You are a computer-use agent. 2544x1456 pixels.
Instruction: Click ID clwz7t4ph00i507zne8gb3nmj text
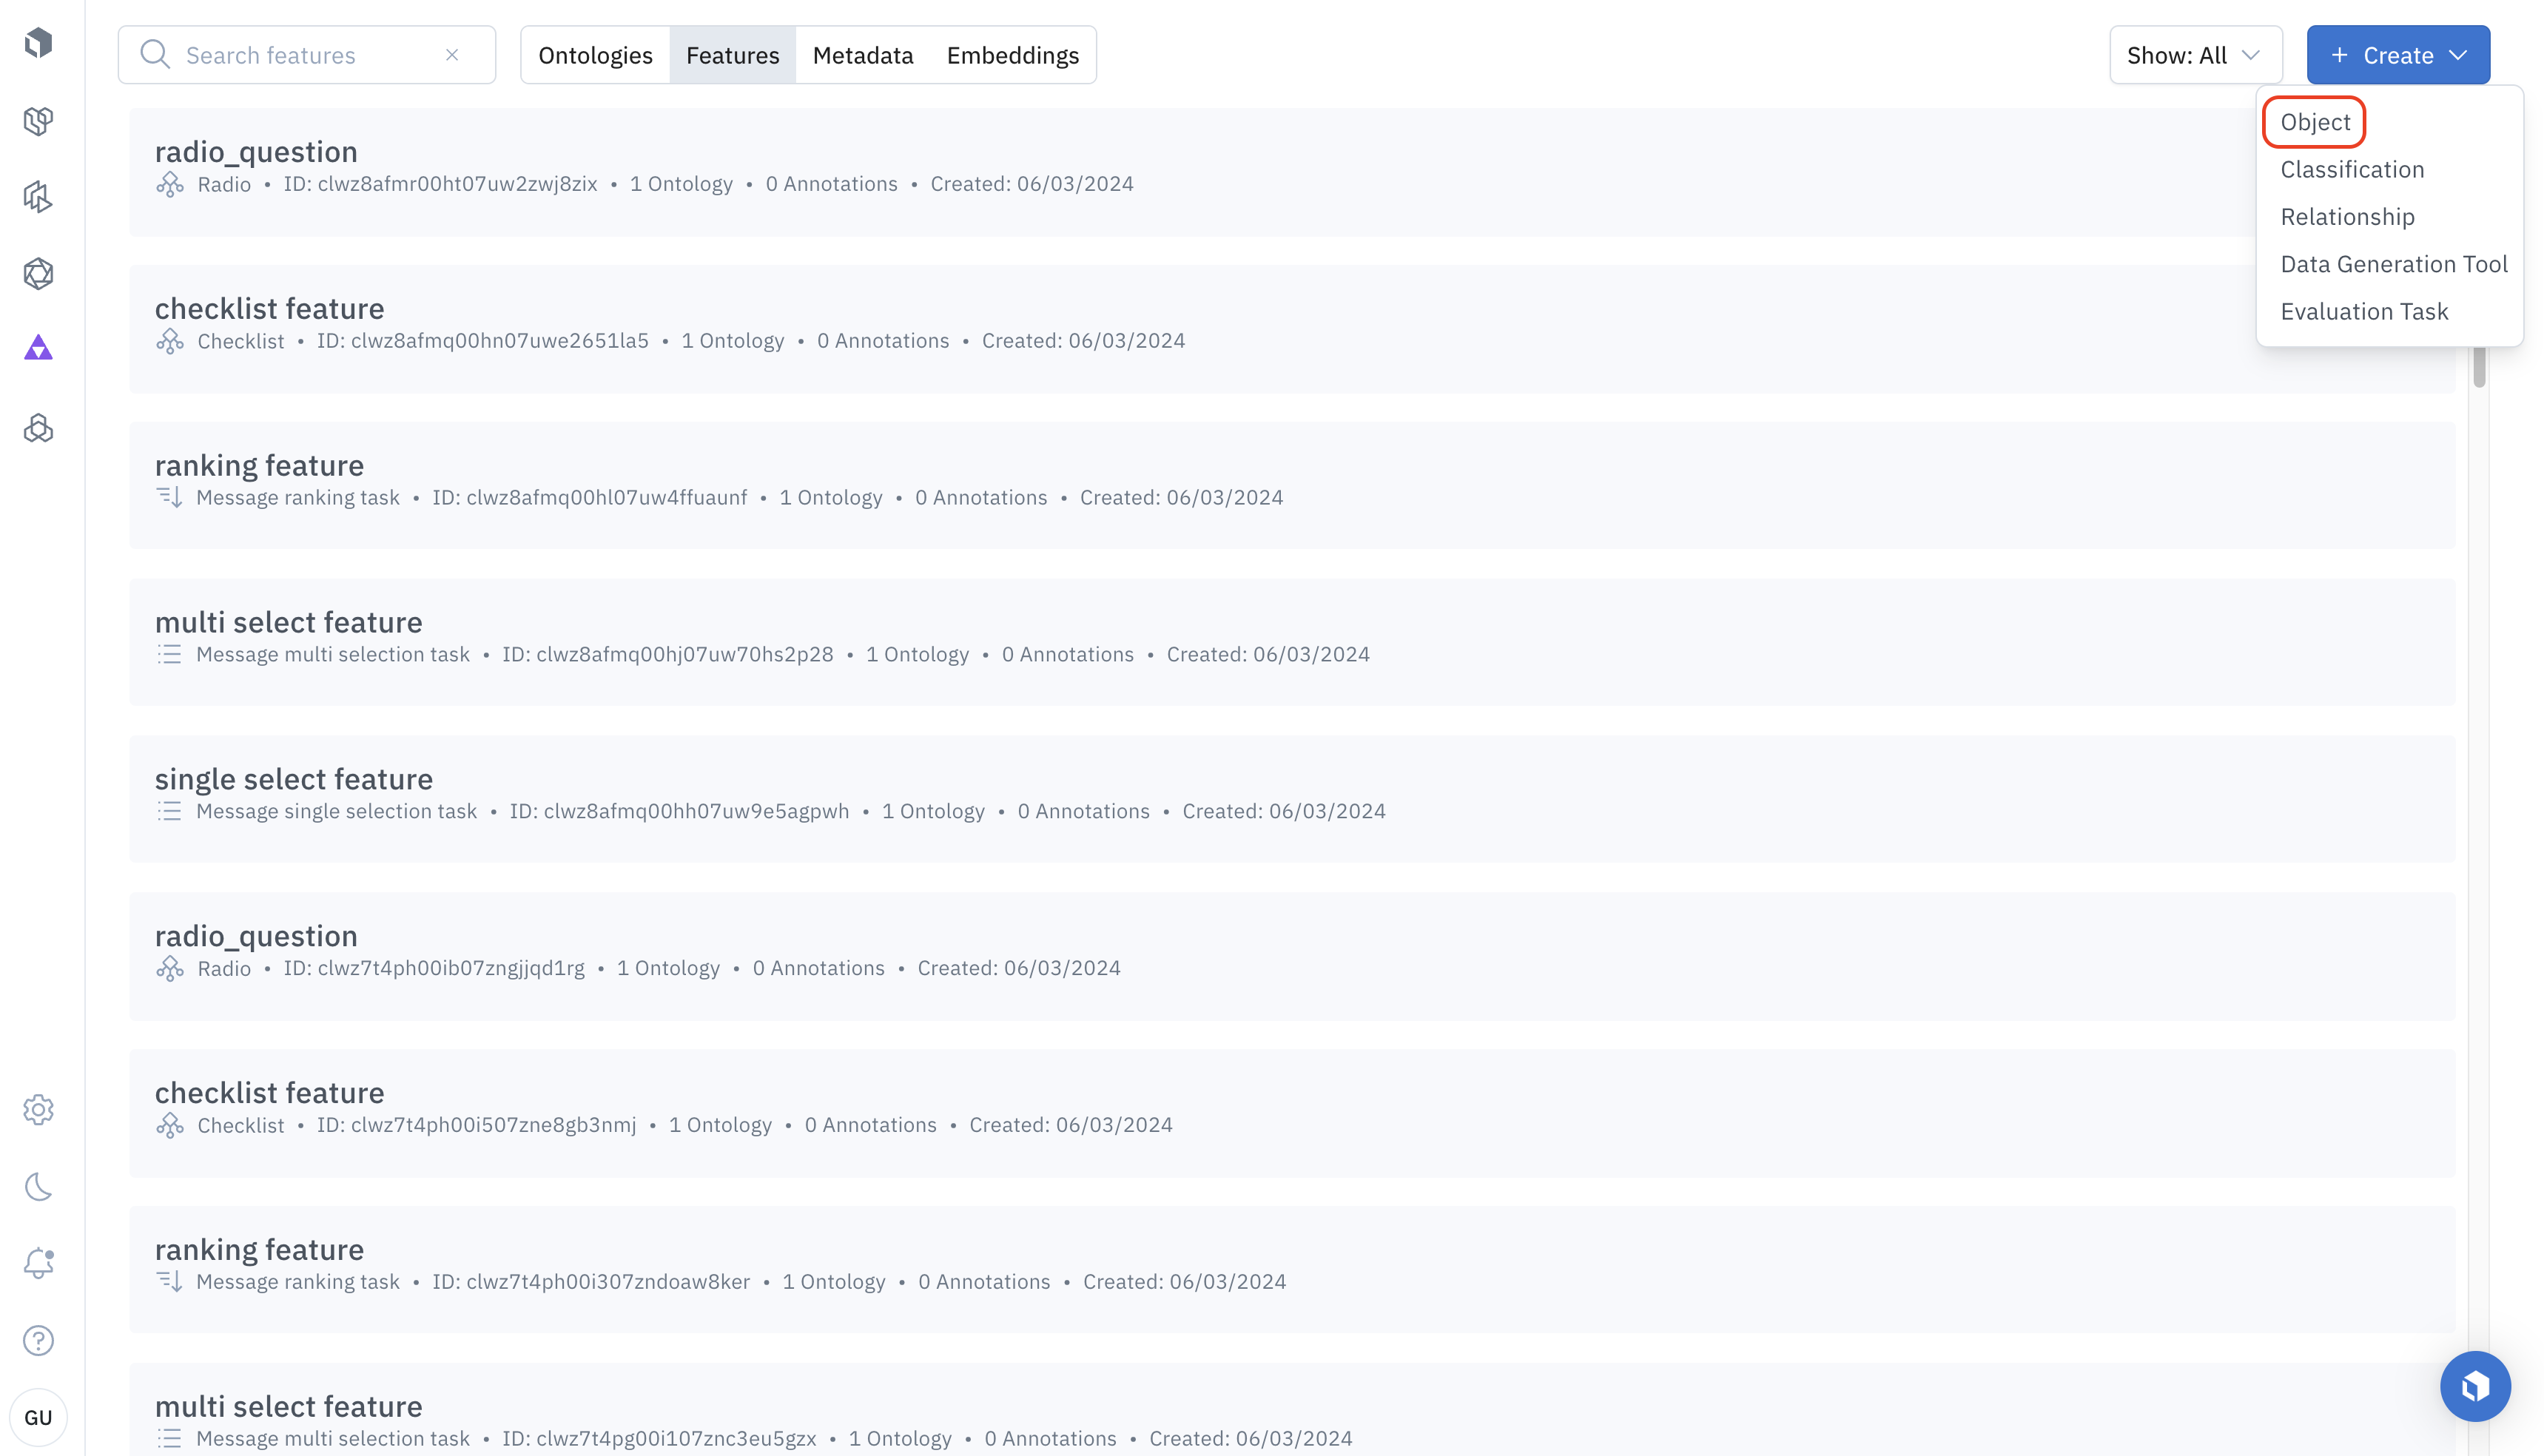click(x=476, y=1125)
